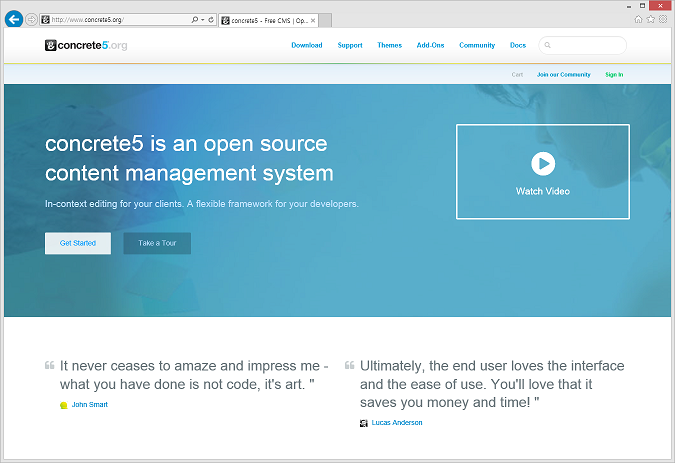Click the refresh icon in address bar
Image resolution: width=675 pixels, height=463 pixels.
coord(211,20)
